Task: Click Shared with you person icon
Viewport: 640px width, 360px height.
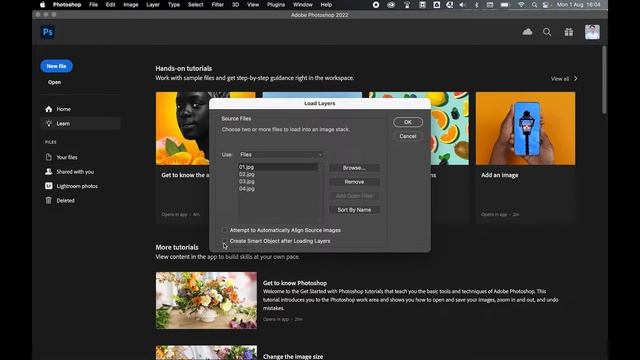Action: (x=49, y=171)
